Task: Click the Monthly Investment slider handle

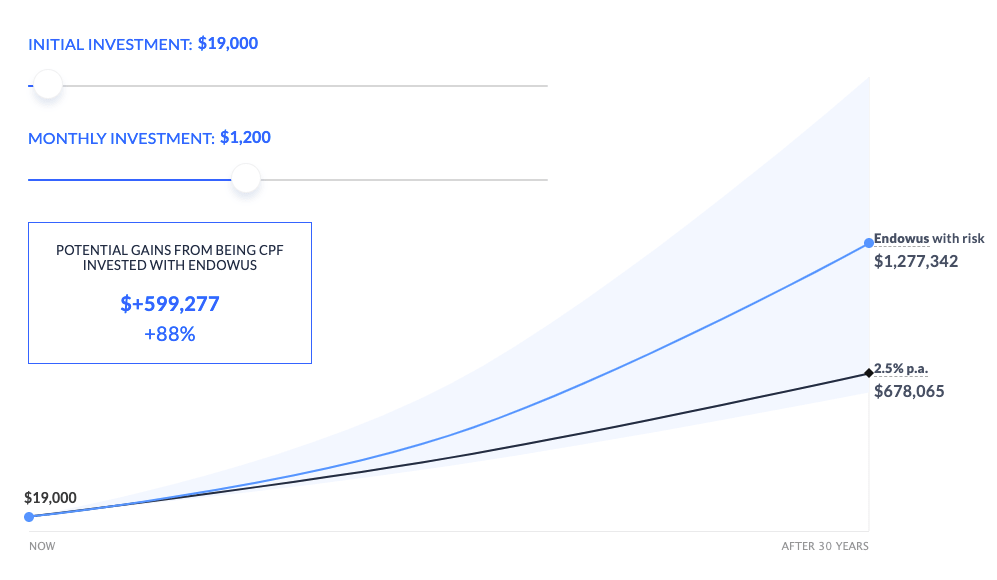Action: point(246,180)
